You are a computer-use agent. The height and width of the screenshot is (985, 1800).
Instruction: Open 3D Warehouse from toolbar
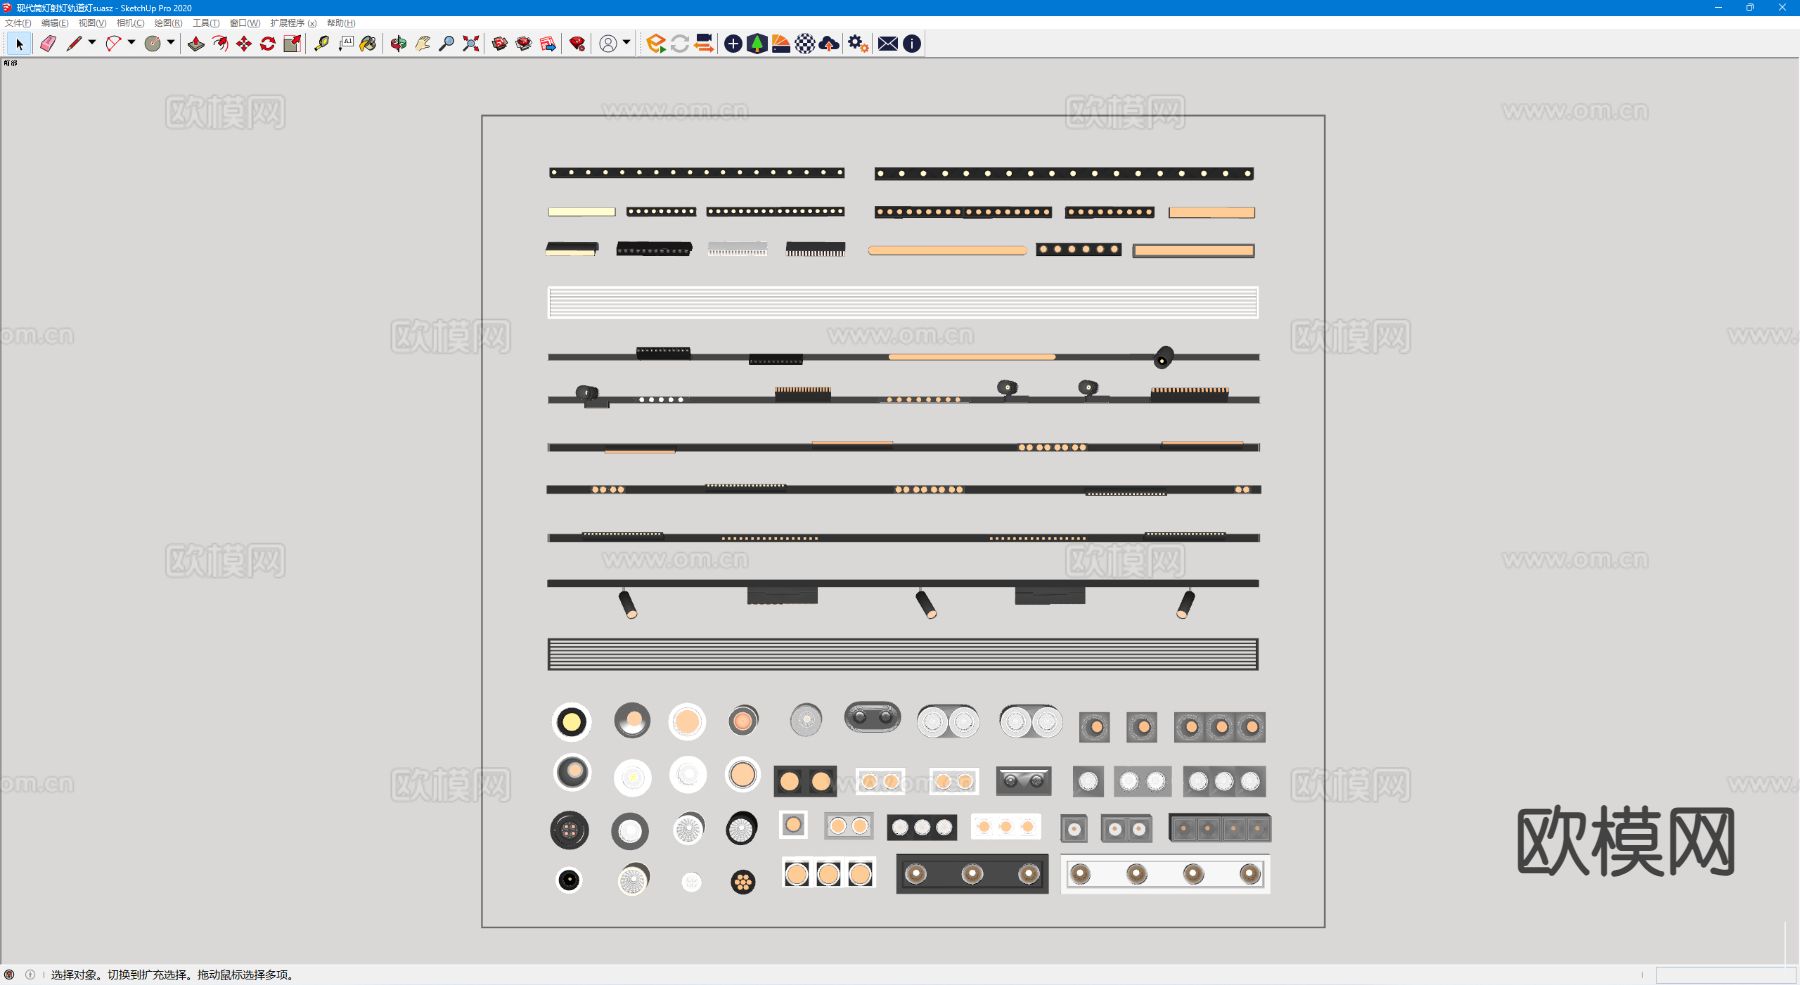(x=499, y=44)
